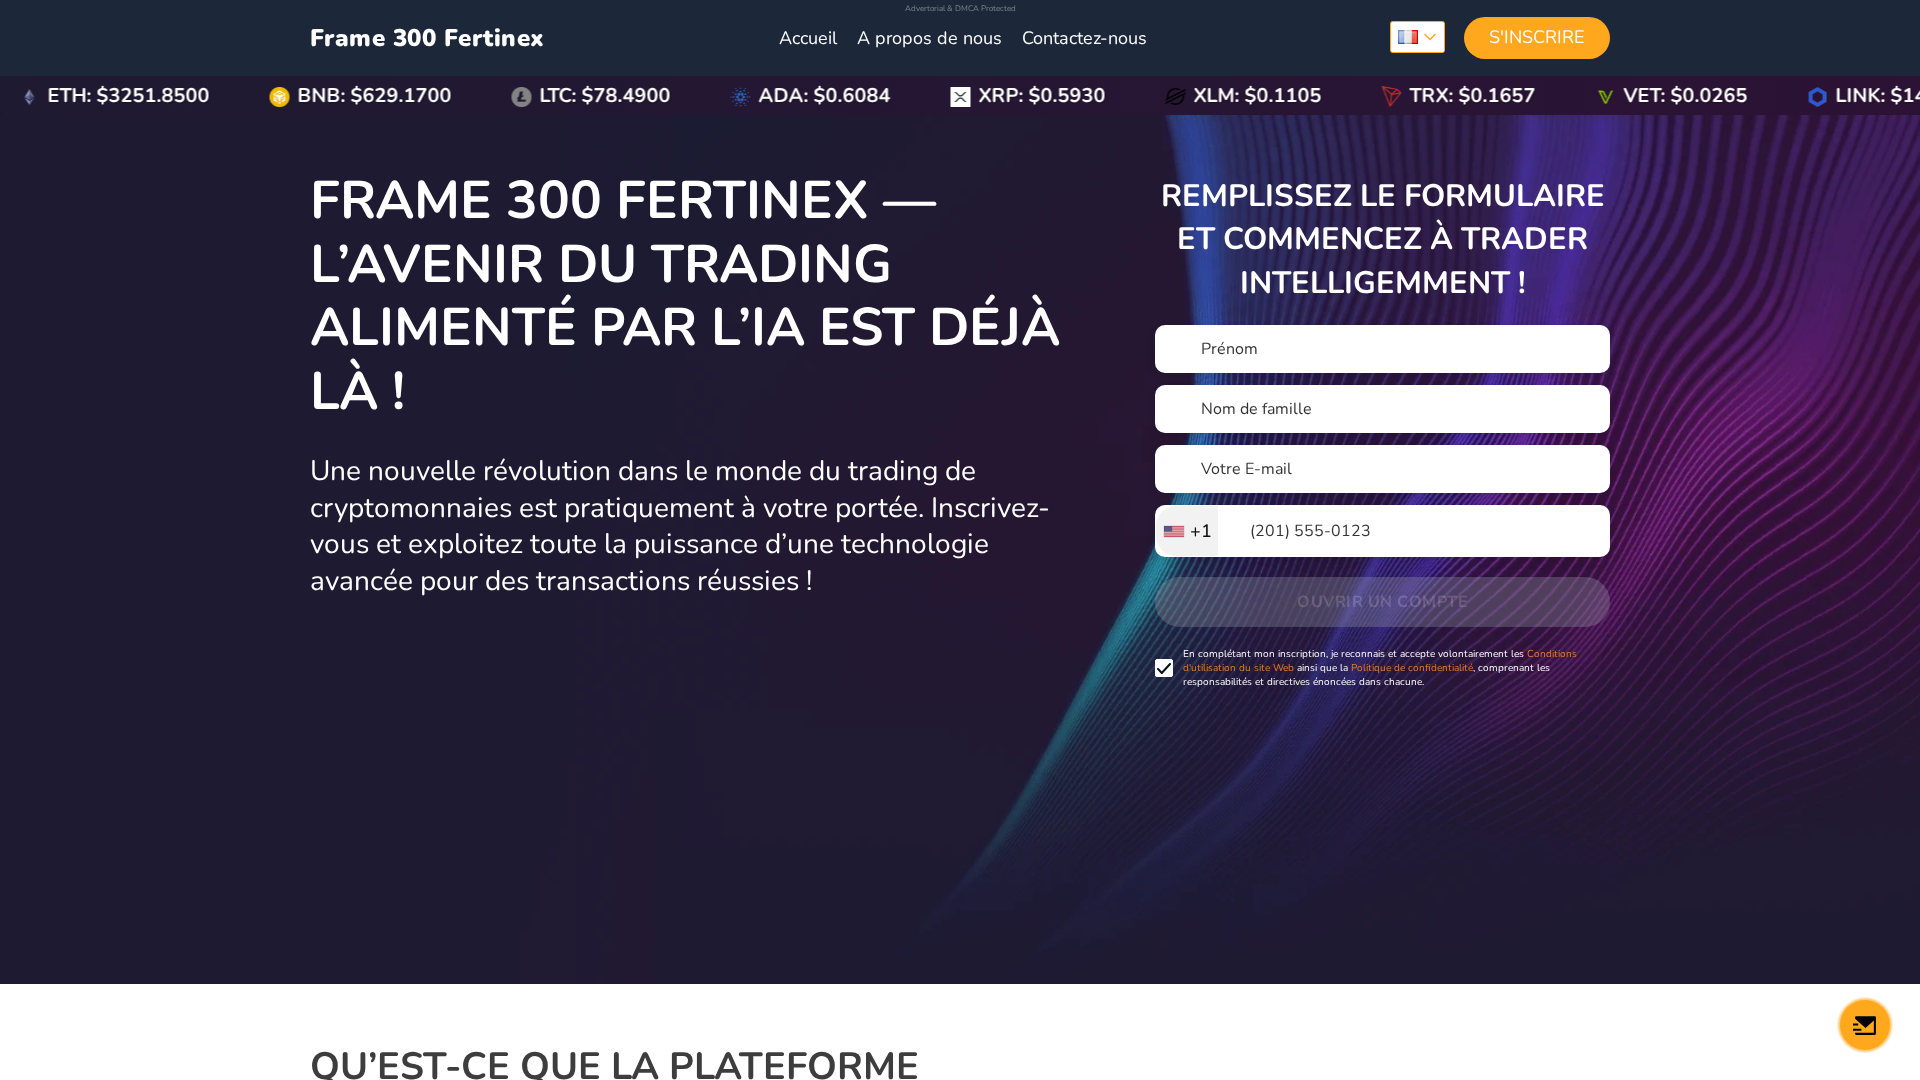
Task: Open the floating mail contact button
Action: tap(1864, 1025)
